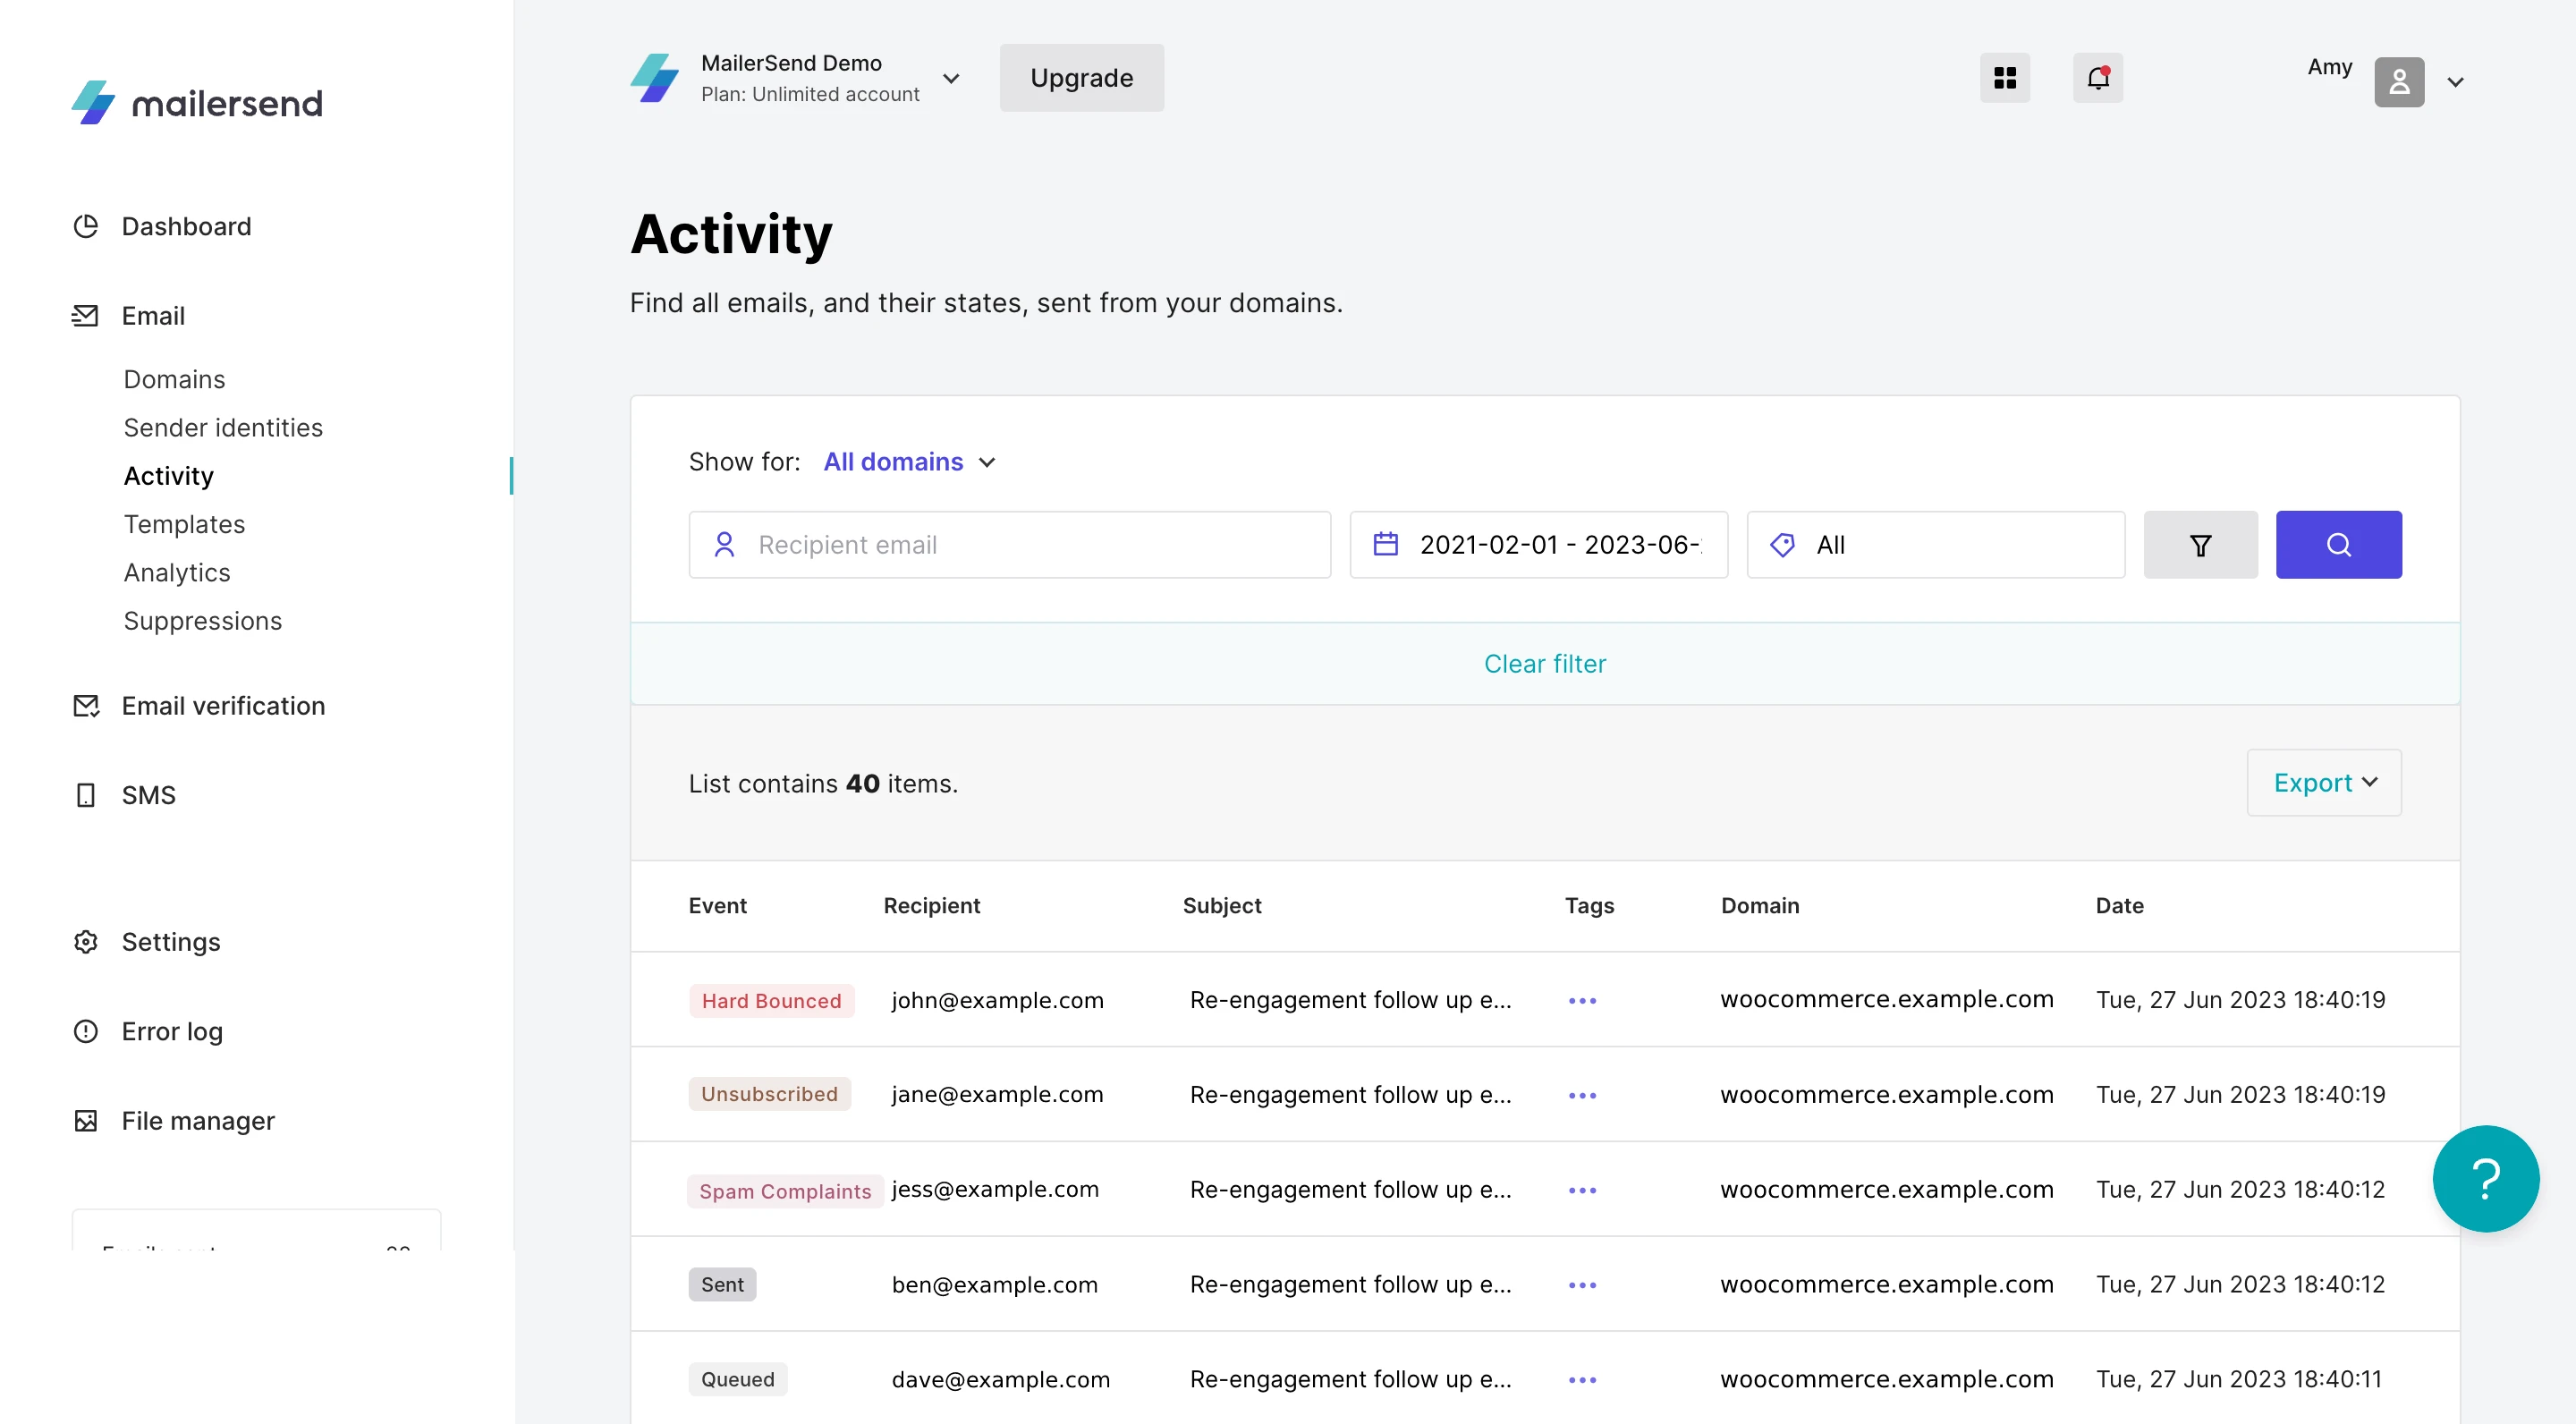The width and height of the screenshot is (2576, 1424).
Task: Click the blue search magnifier button
Action: (x=2338, y=545)
